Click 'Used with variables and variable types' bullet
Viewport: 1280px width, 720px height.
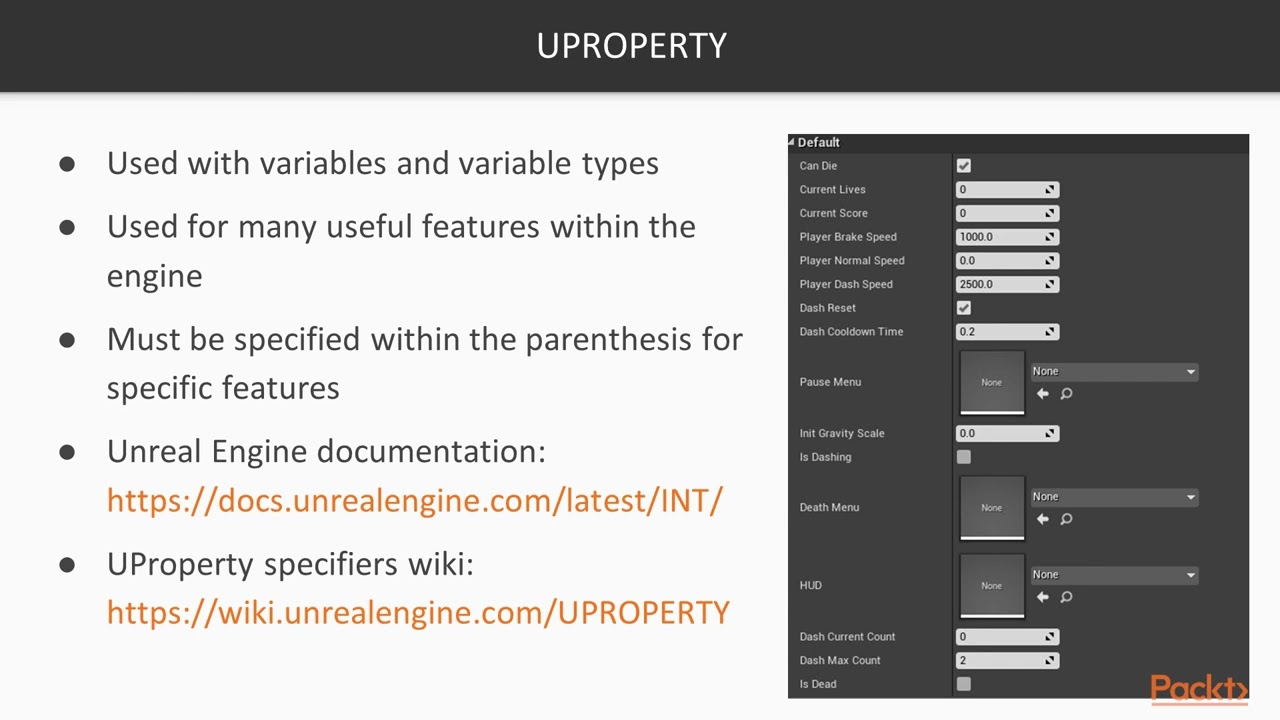(383, 163)
